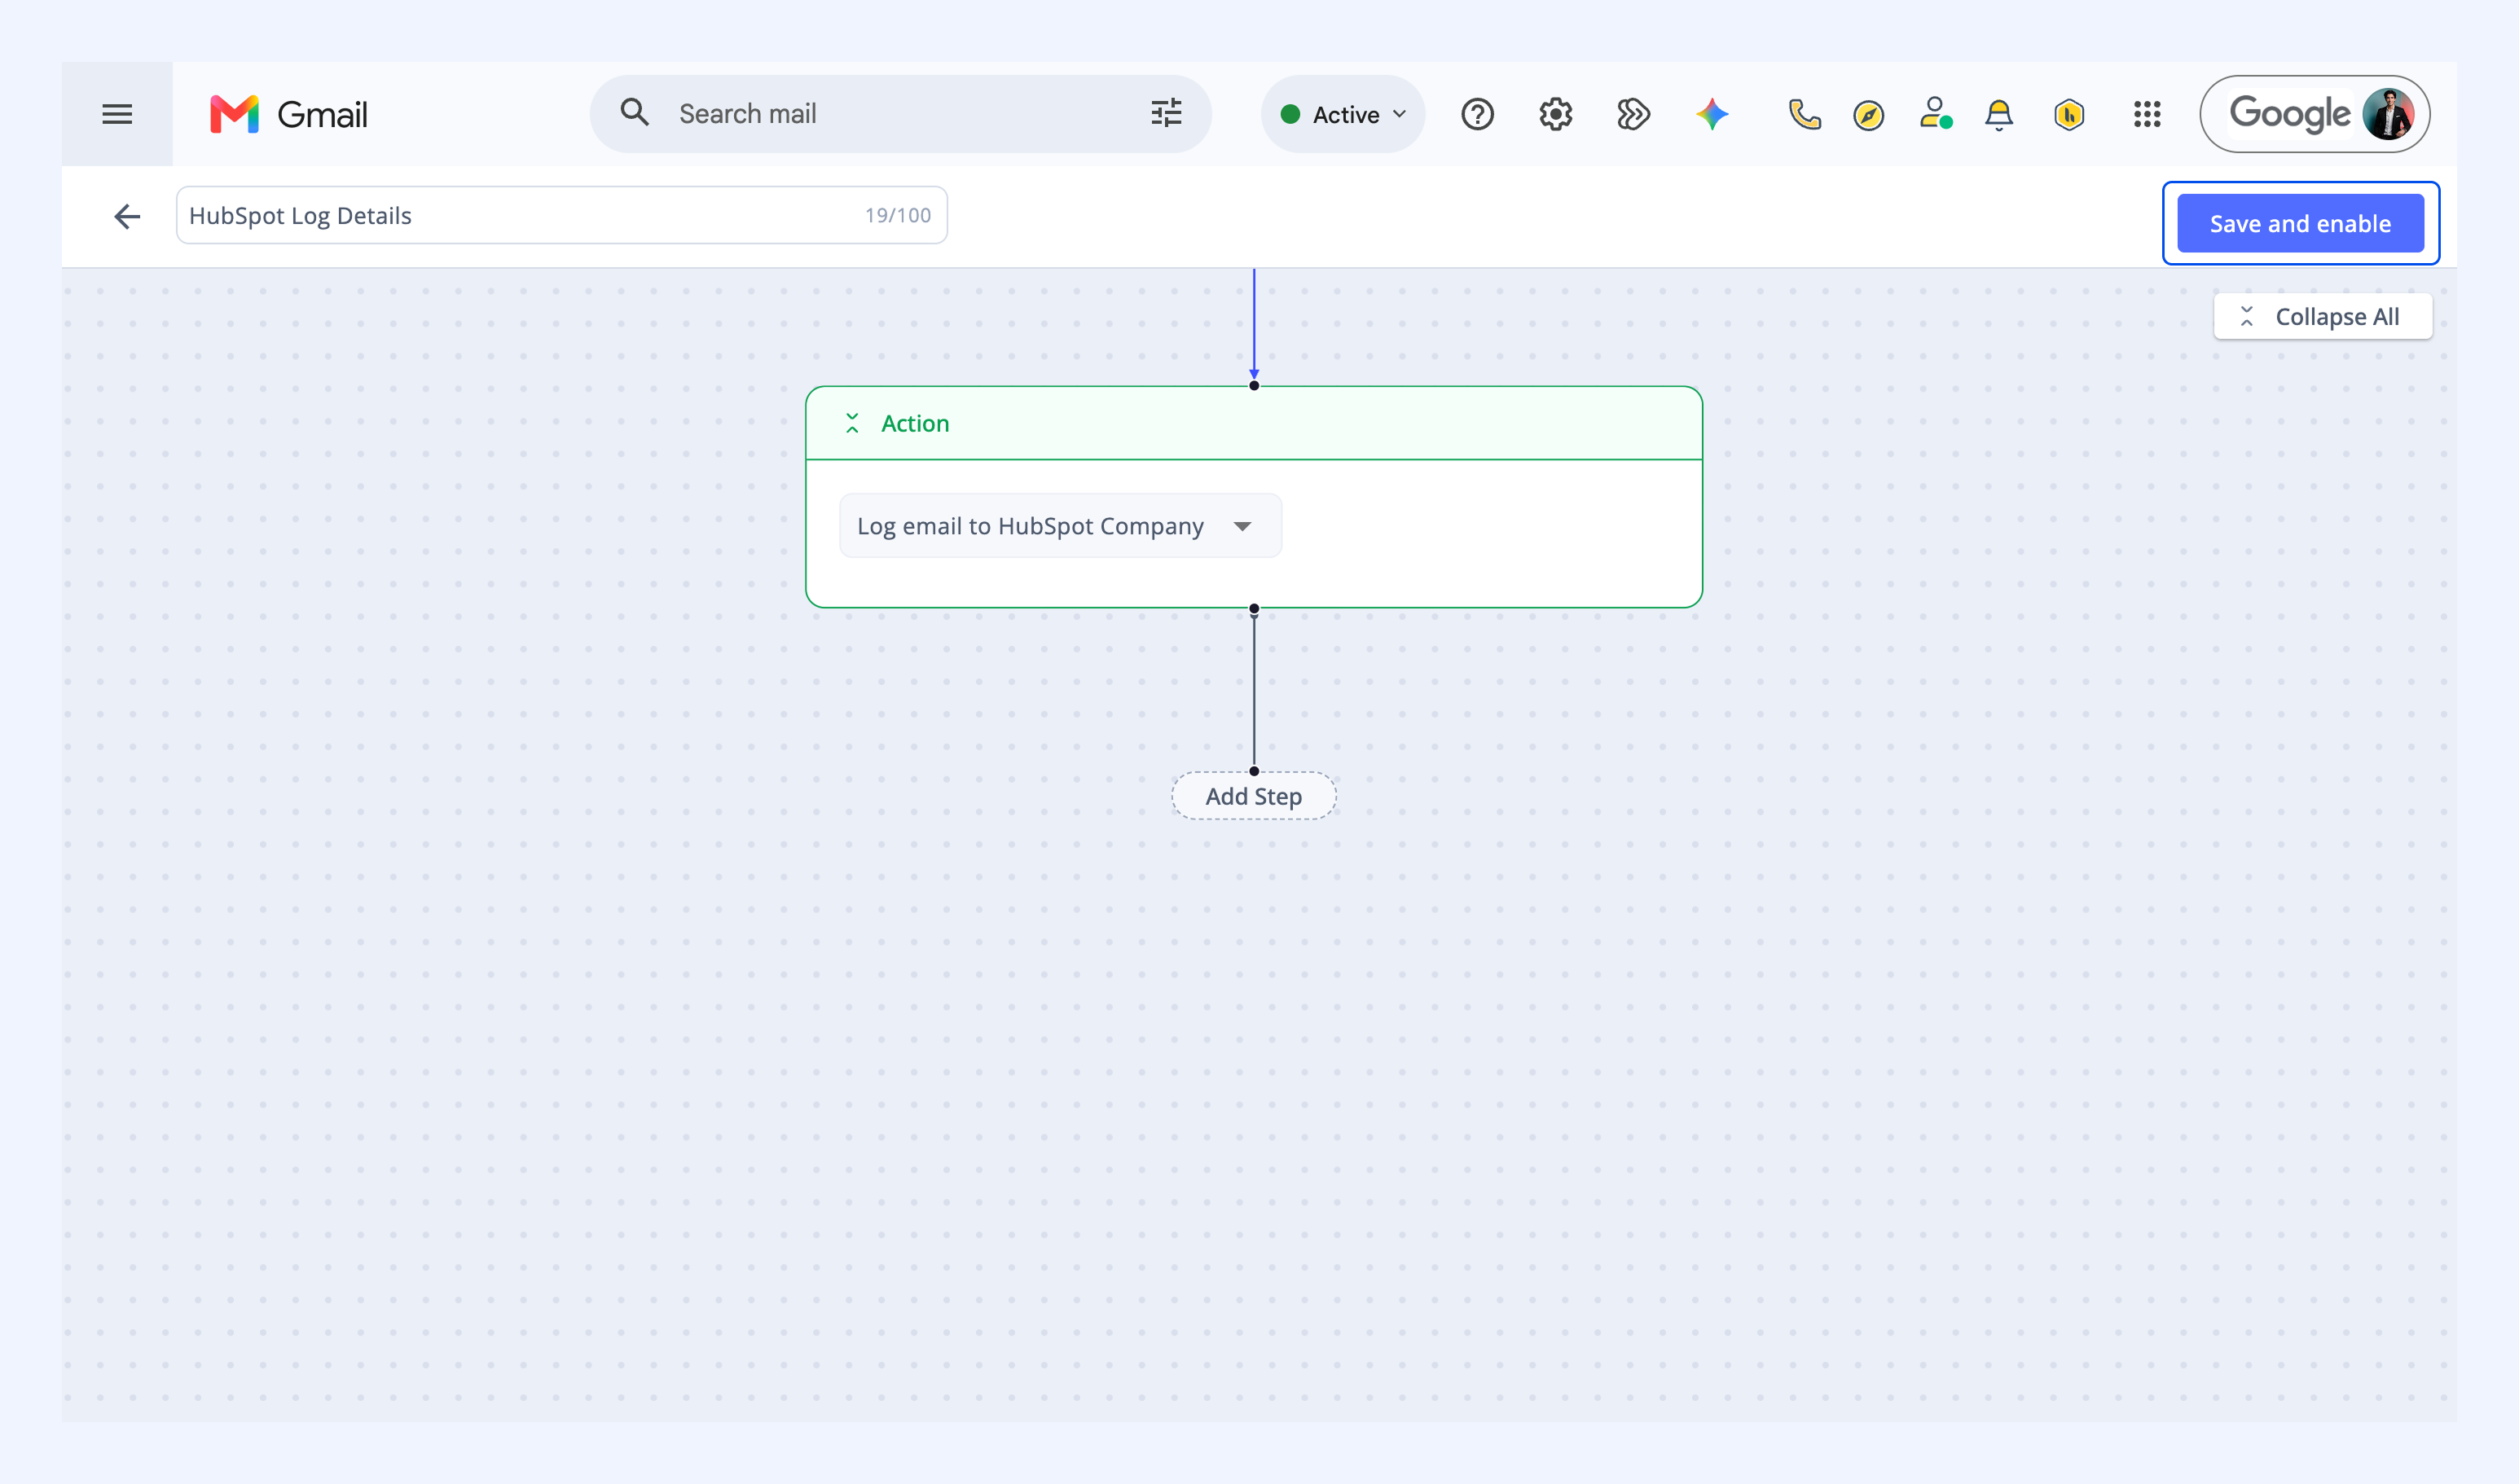This screenshot has width=2519, height=1484.
Task: Click the yellow compass icon
Action: [x=1868, y=115]
